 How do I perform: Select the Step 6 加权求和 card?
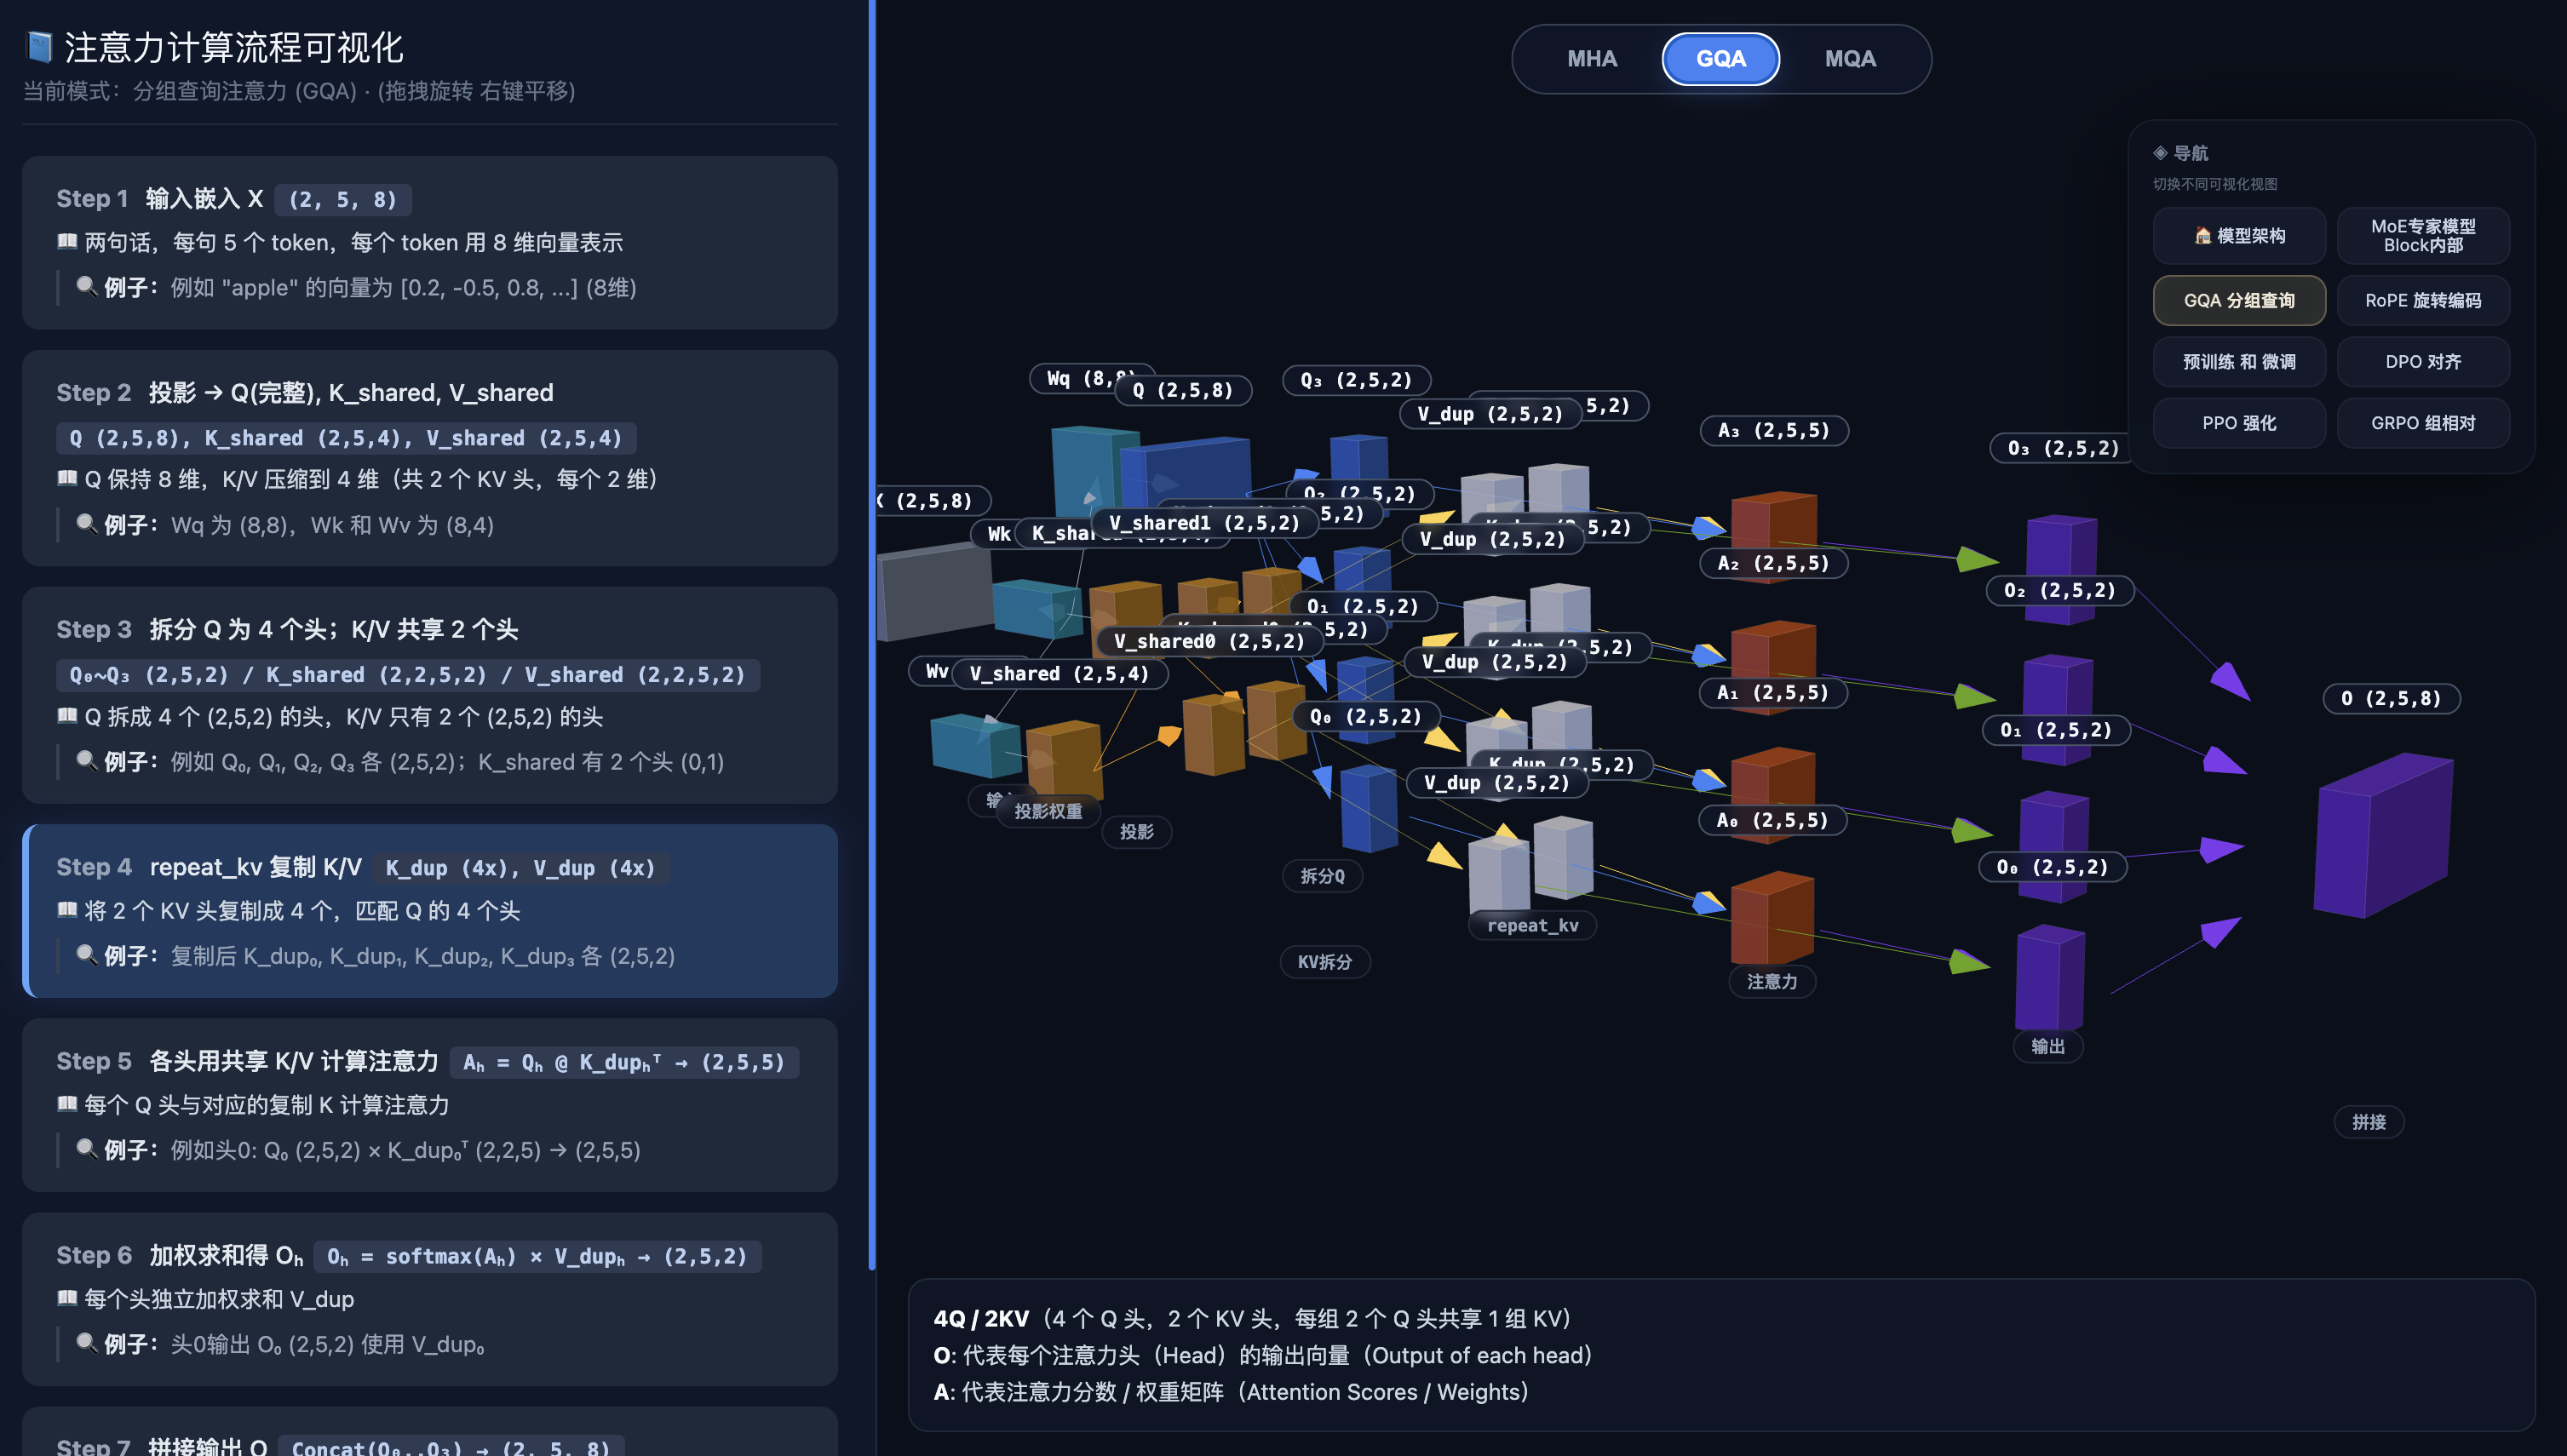click(430, 1299)
